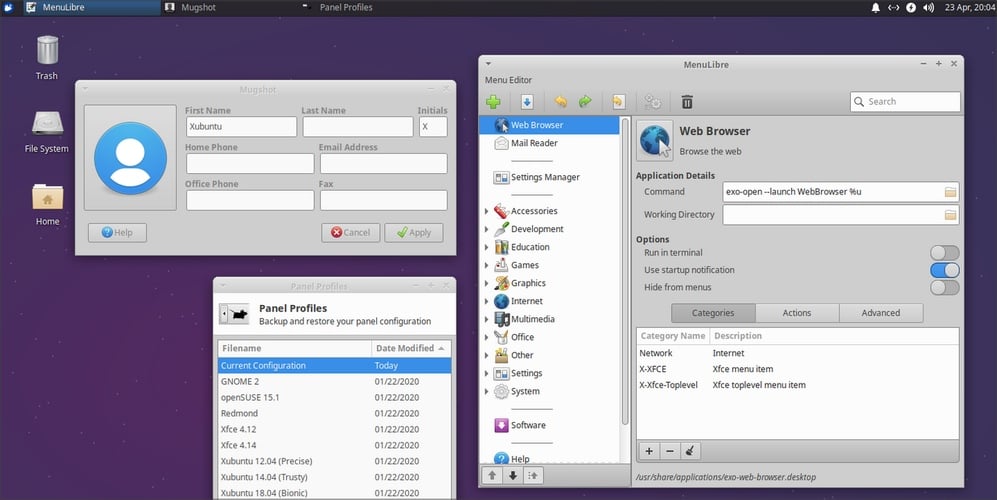Expand the Games category

pos(487,265)
